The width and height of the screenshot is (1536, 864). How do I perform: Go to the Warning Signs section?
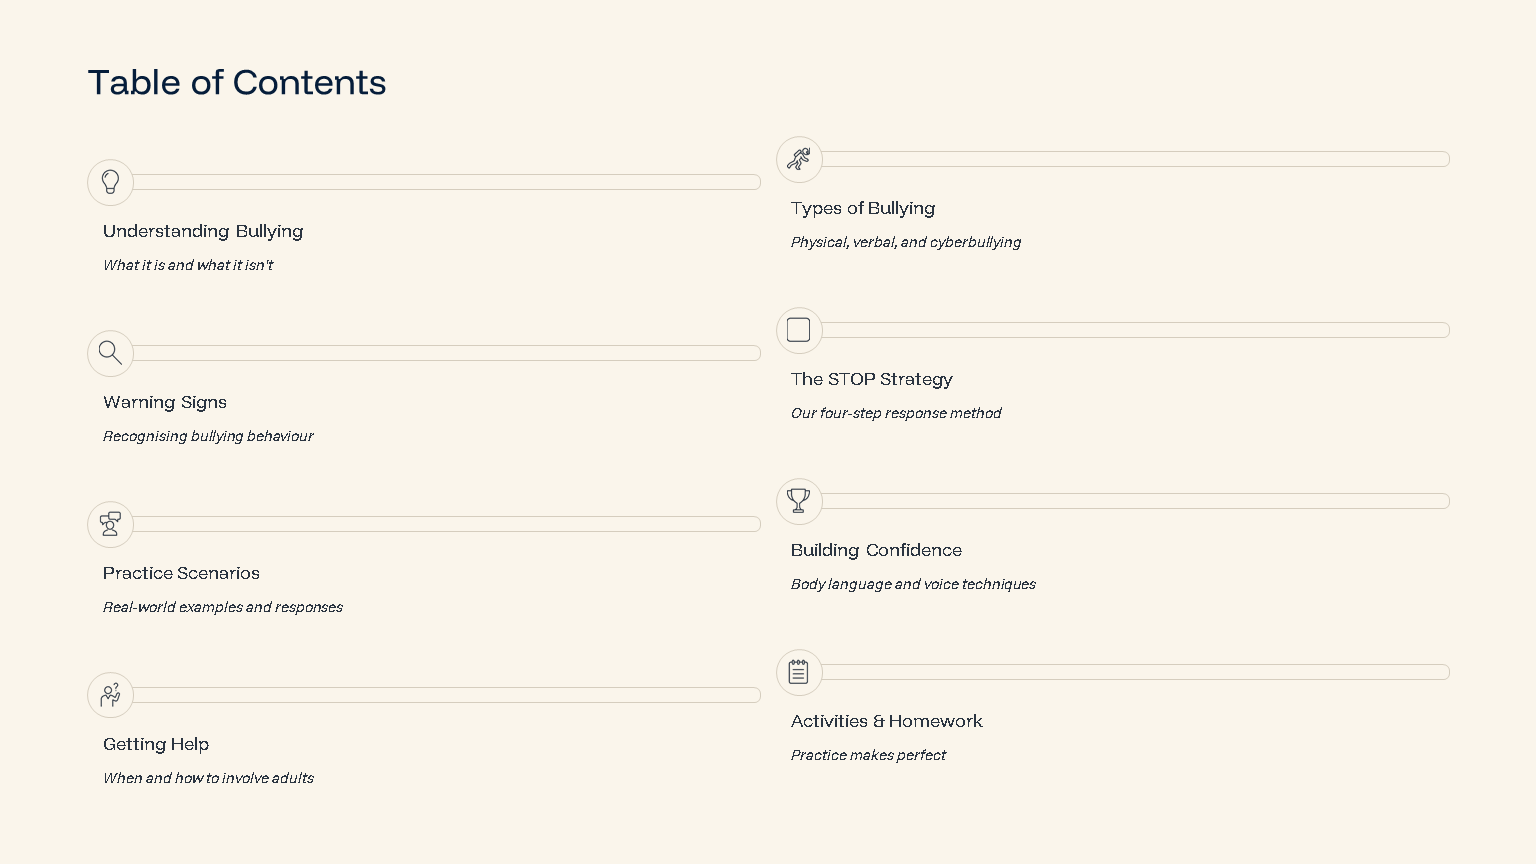[x=165, y=402]
